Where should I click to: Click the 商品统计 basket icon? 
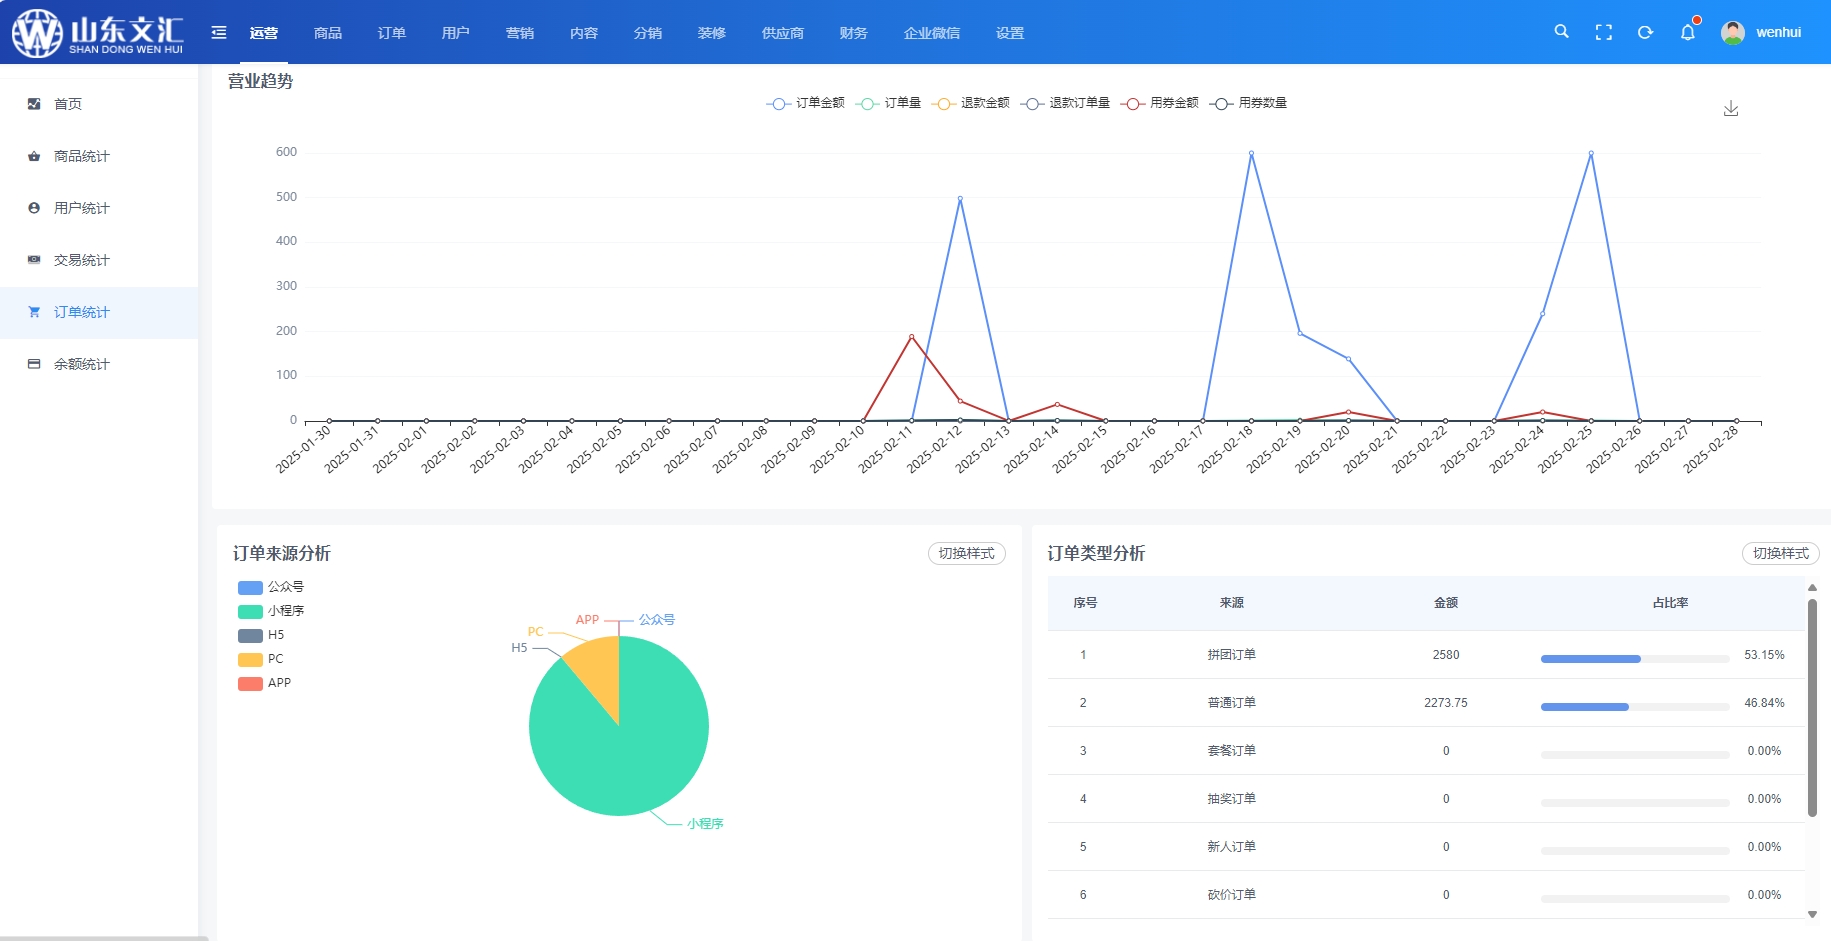point(34,156)
